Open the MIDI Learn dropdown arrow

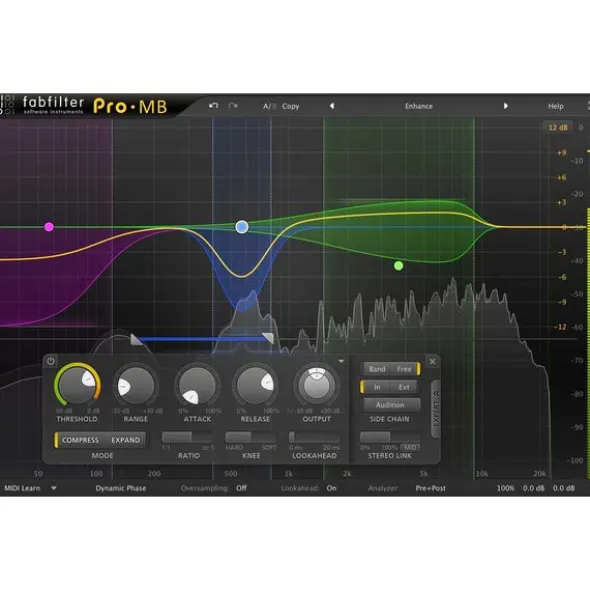(54, 488)
